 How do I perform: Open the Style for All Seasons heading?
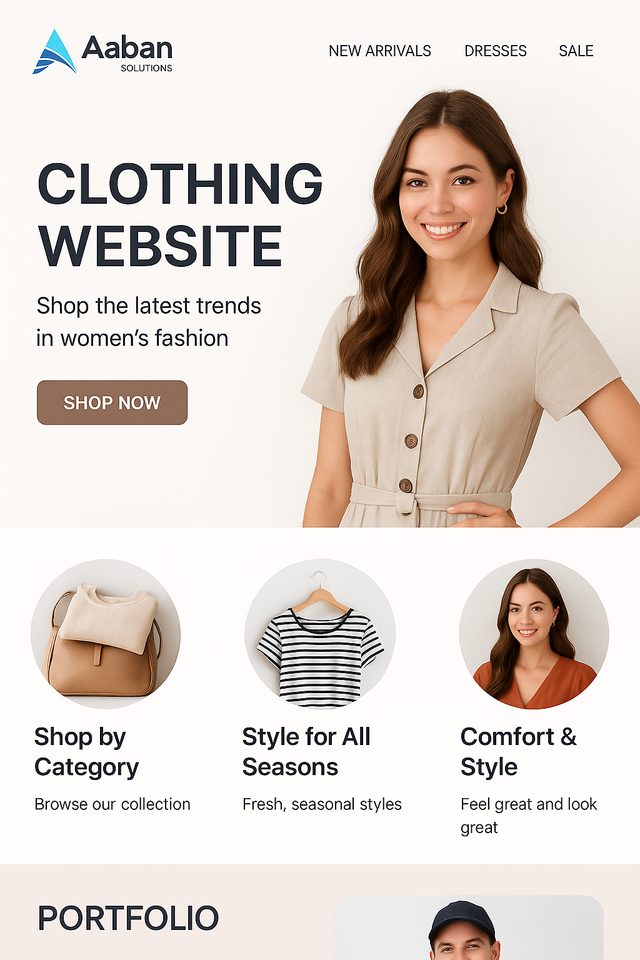pos(306,751)
